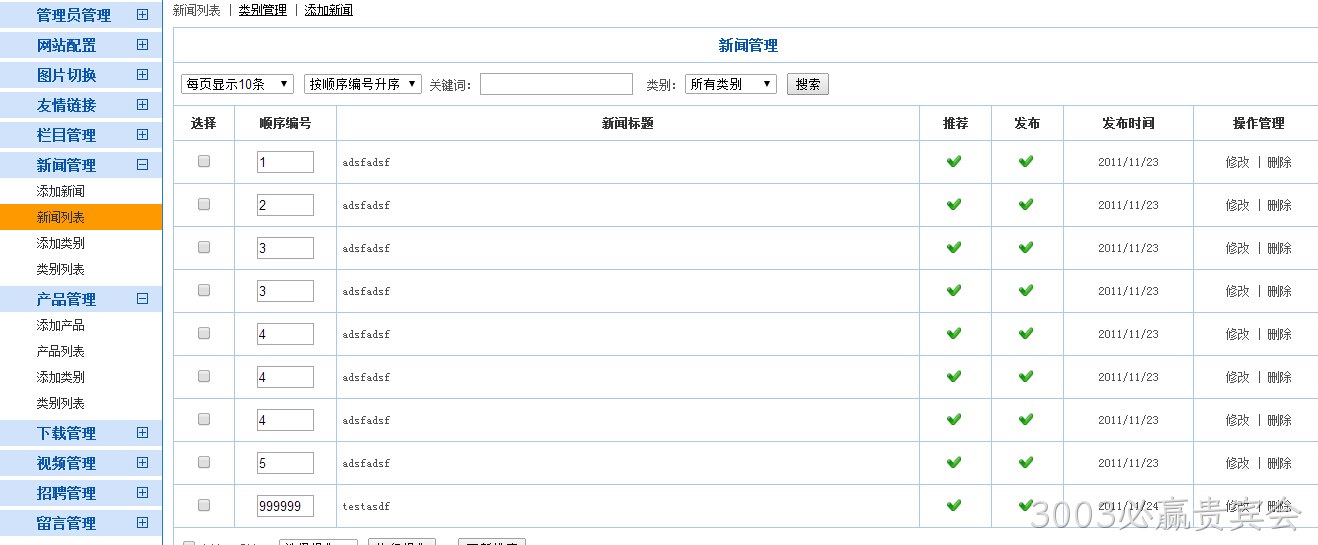The height and width of the screenshot is (545, 1318).
Task: Click the 顺序编号 column header
Action: [x=285, y=124]
